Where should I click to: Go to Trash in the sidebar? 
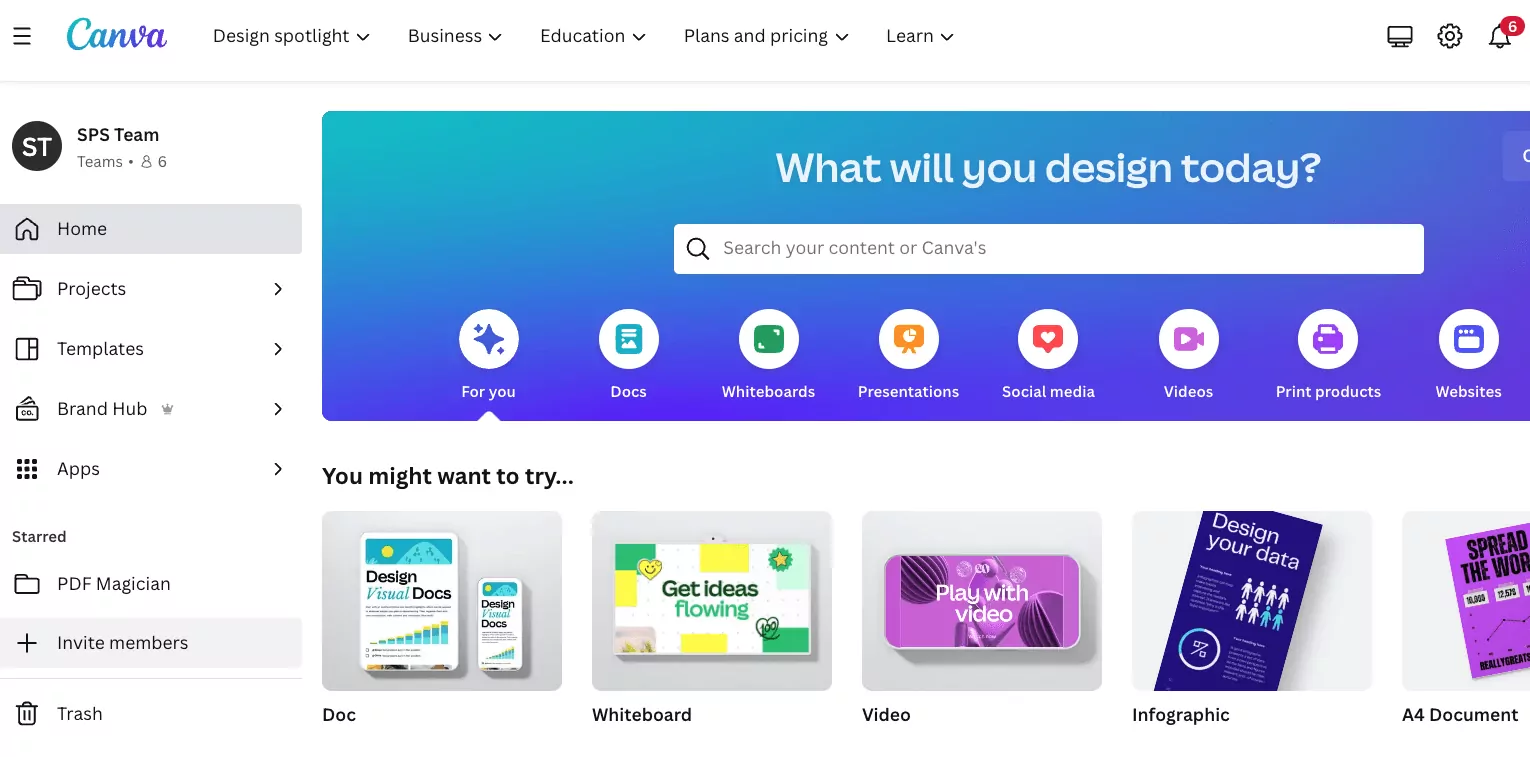pos(151,714)
